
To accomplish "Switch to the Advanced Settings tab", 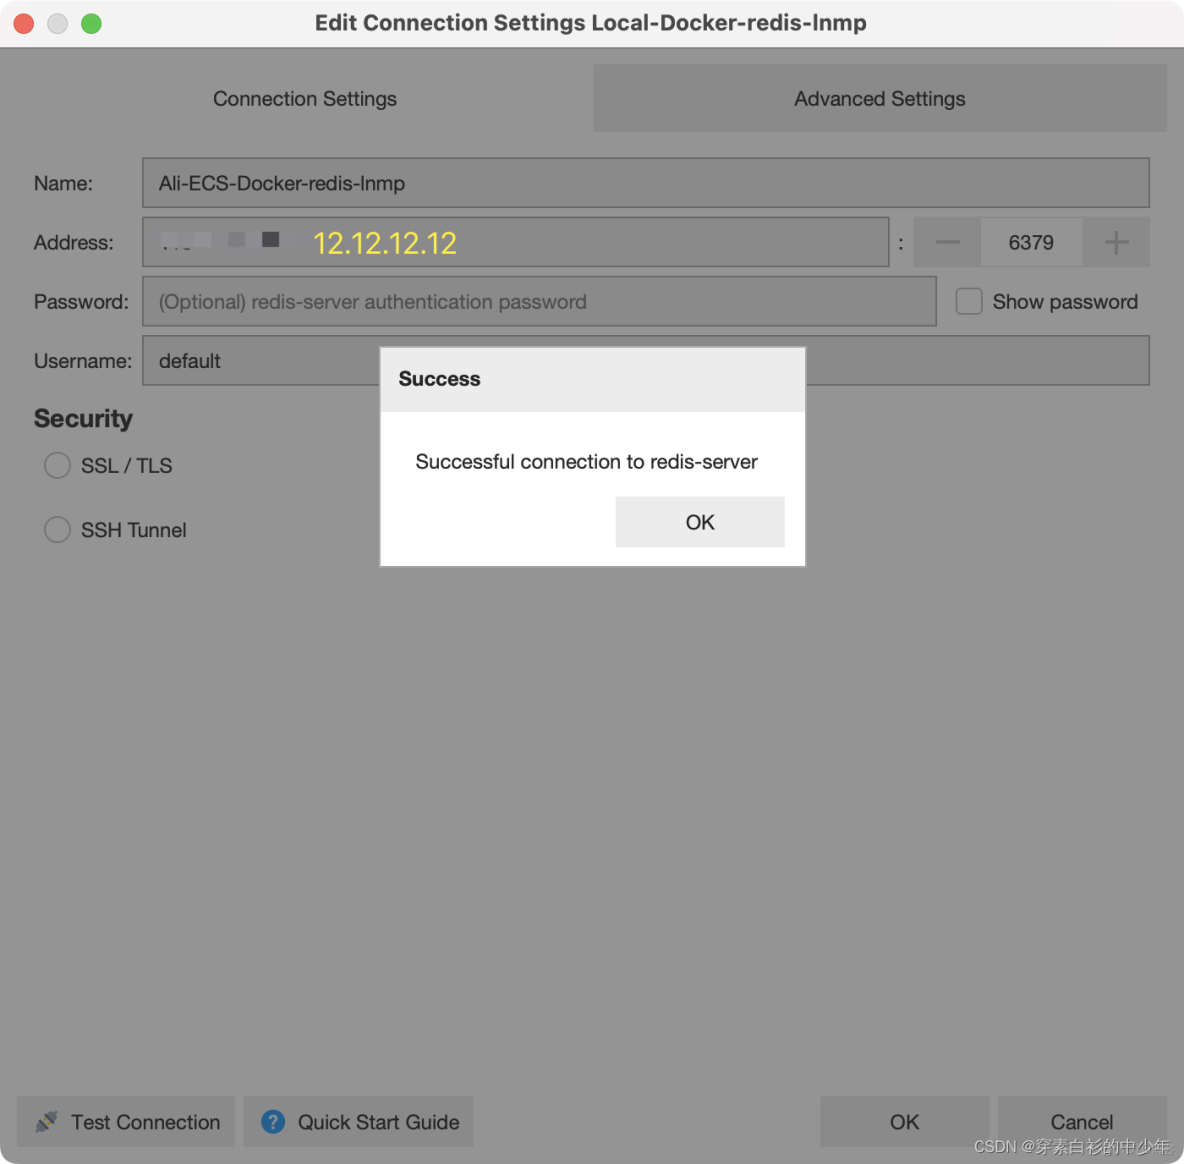I will tap(879, 98).
